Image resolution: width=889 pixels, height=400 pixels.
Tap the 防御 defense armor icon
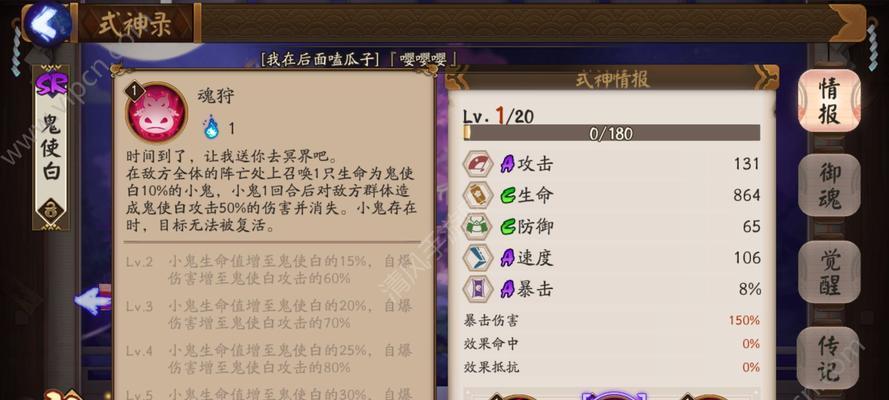477,227
